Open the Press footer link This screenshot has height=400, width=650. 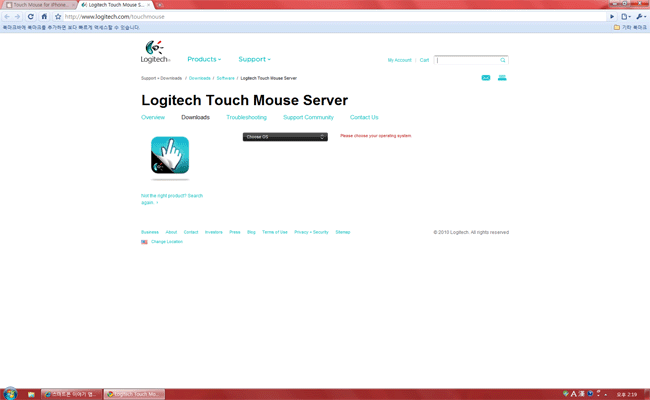tap(235, 232)
